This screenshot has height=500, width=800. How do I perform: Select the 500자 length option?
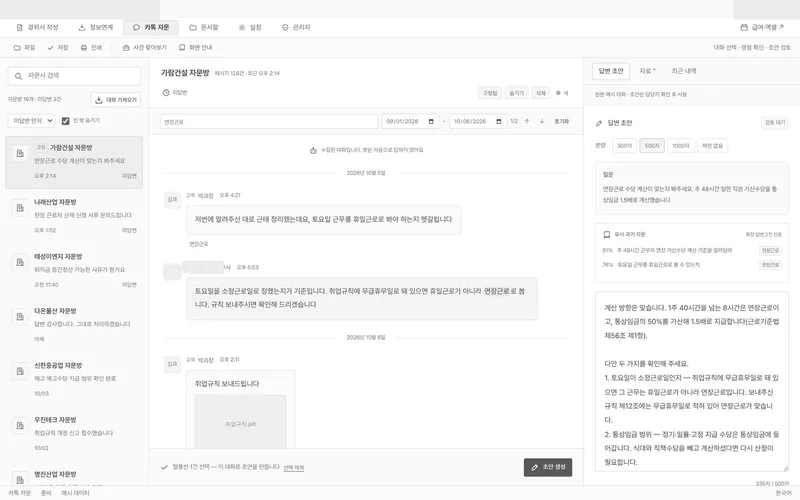(652, 146)
